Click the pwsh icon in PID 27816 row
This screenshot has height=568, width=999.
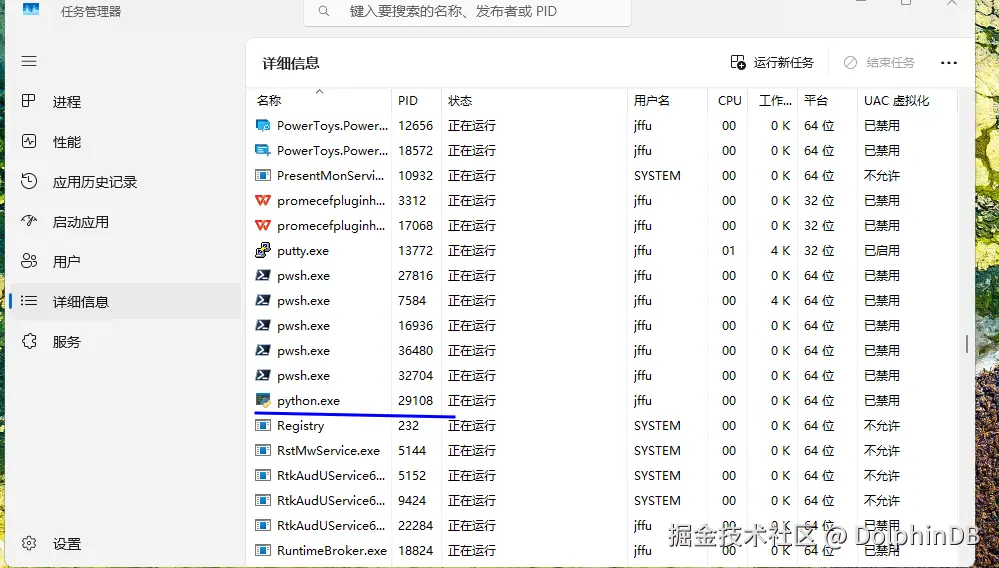click(x=262, y=275)
